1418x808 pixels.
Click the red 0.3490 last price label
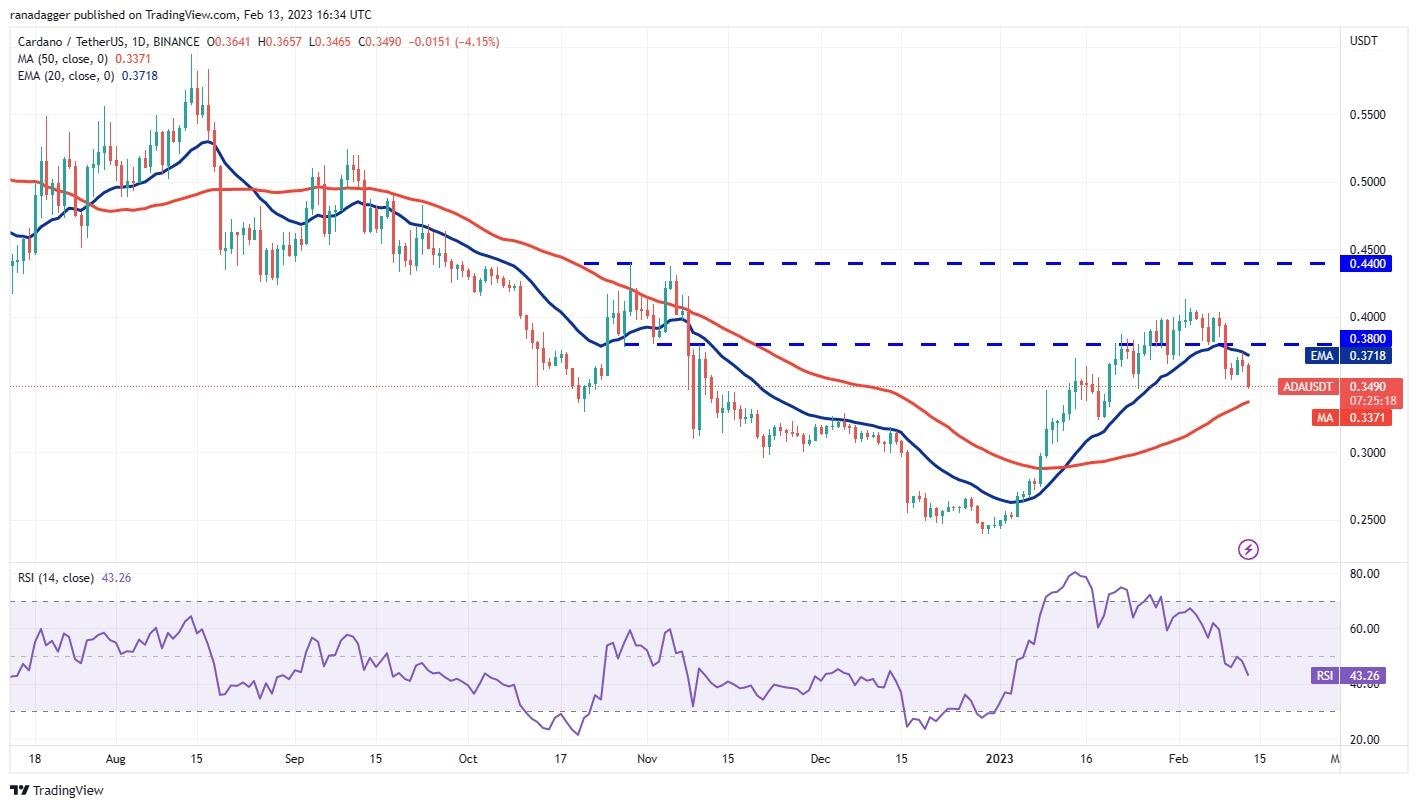click(1367, 386)
